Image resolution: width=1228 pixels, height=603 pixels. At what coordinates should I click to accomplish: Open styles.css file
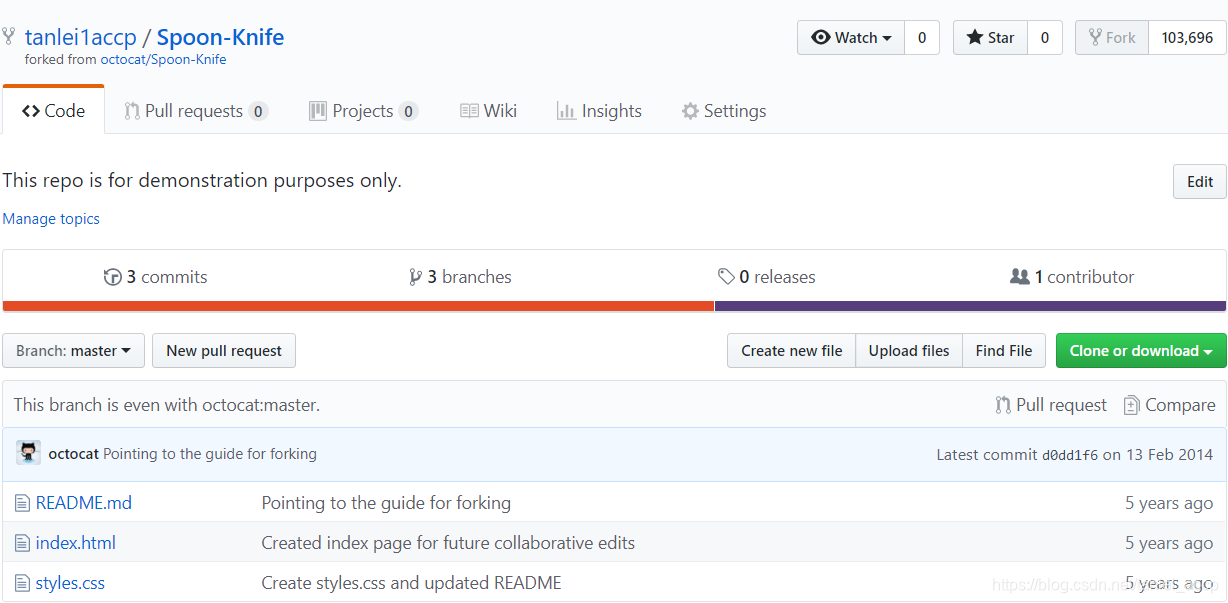pyautogui.click(x=70, y=583)
